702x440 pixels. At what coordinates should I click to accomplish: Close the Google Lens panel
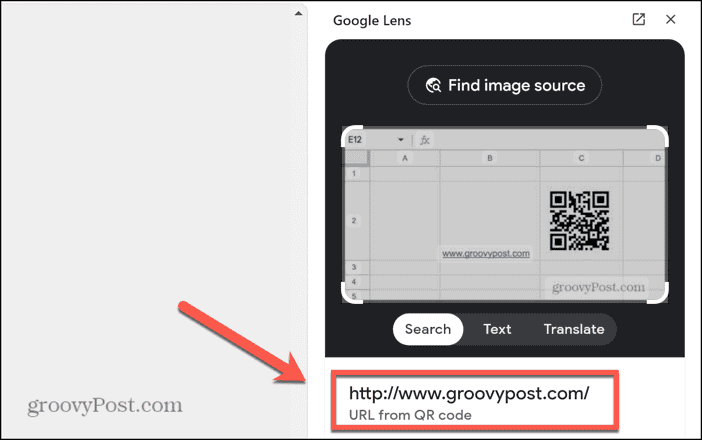(x=670, y=19)
